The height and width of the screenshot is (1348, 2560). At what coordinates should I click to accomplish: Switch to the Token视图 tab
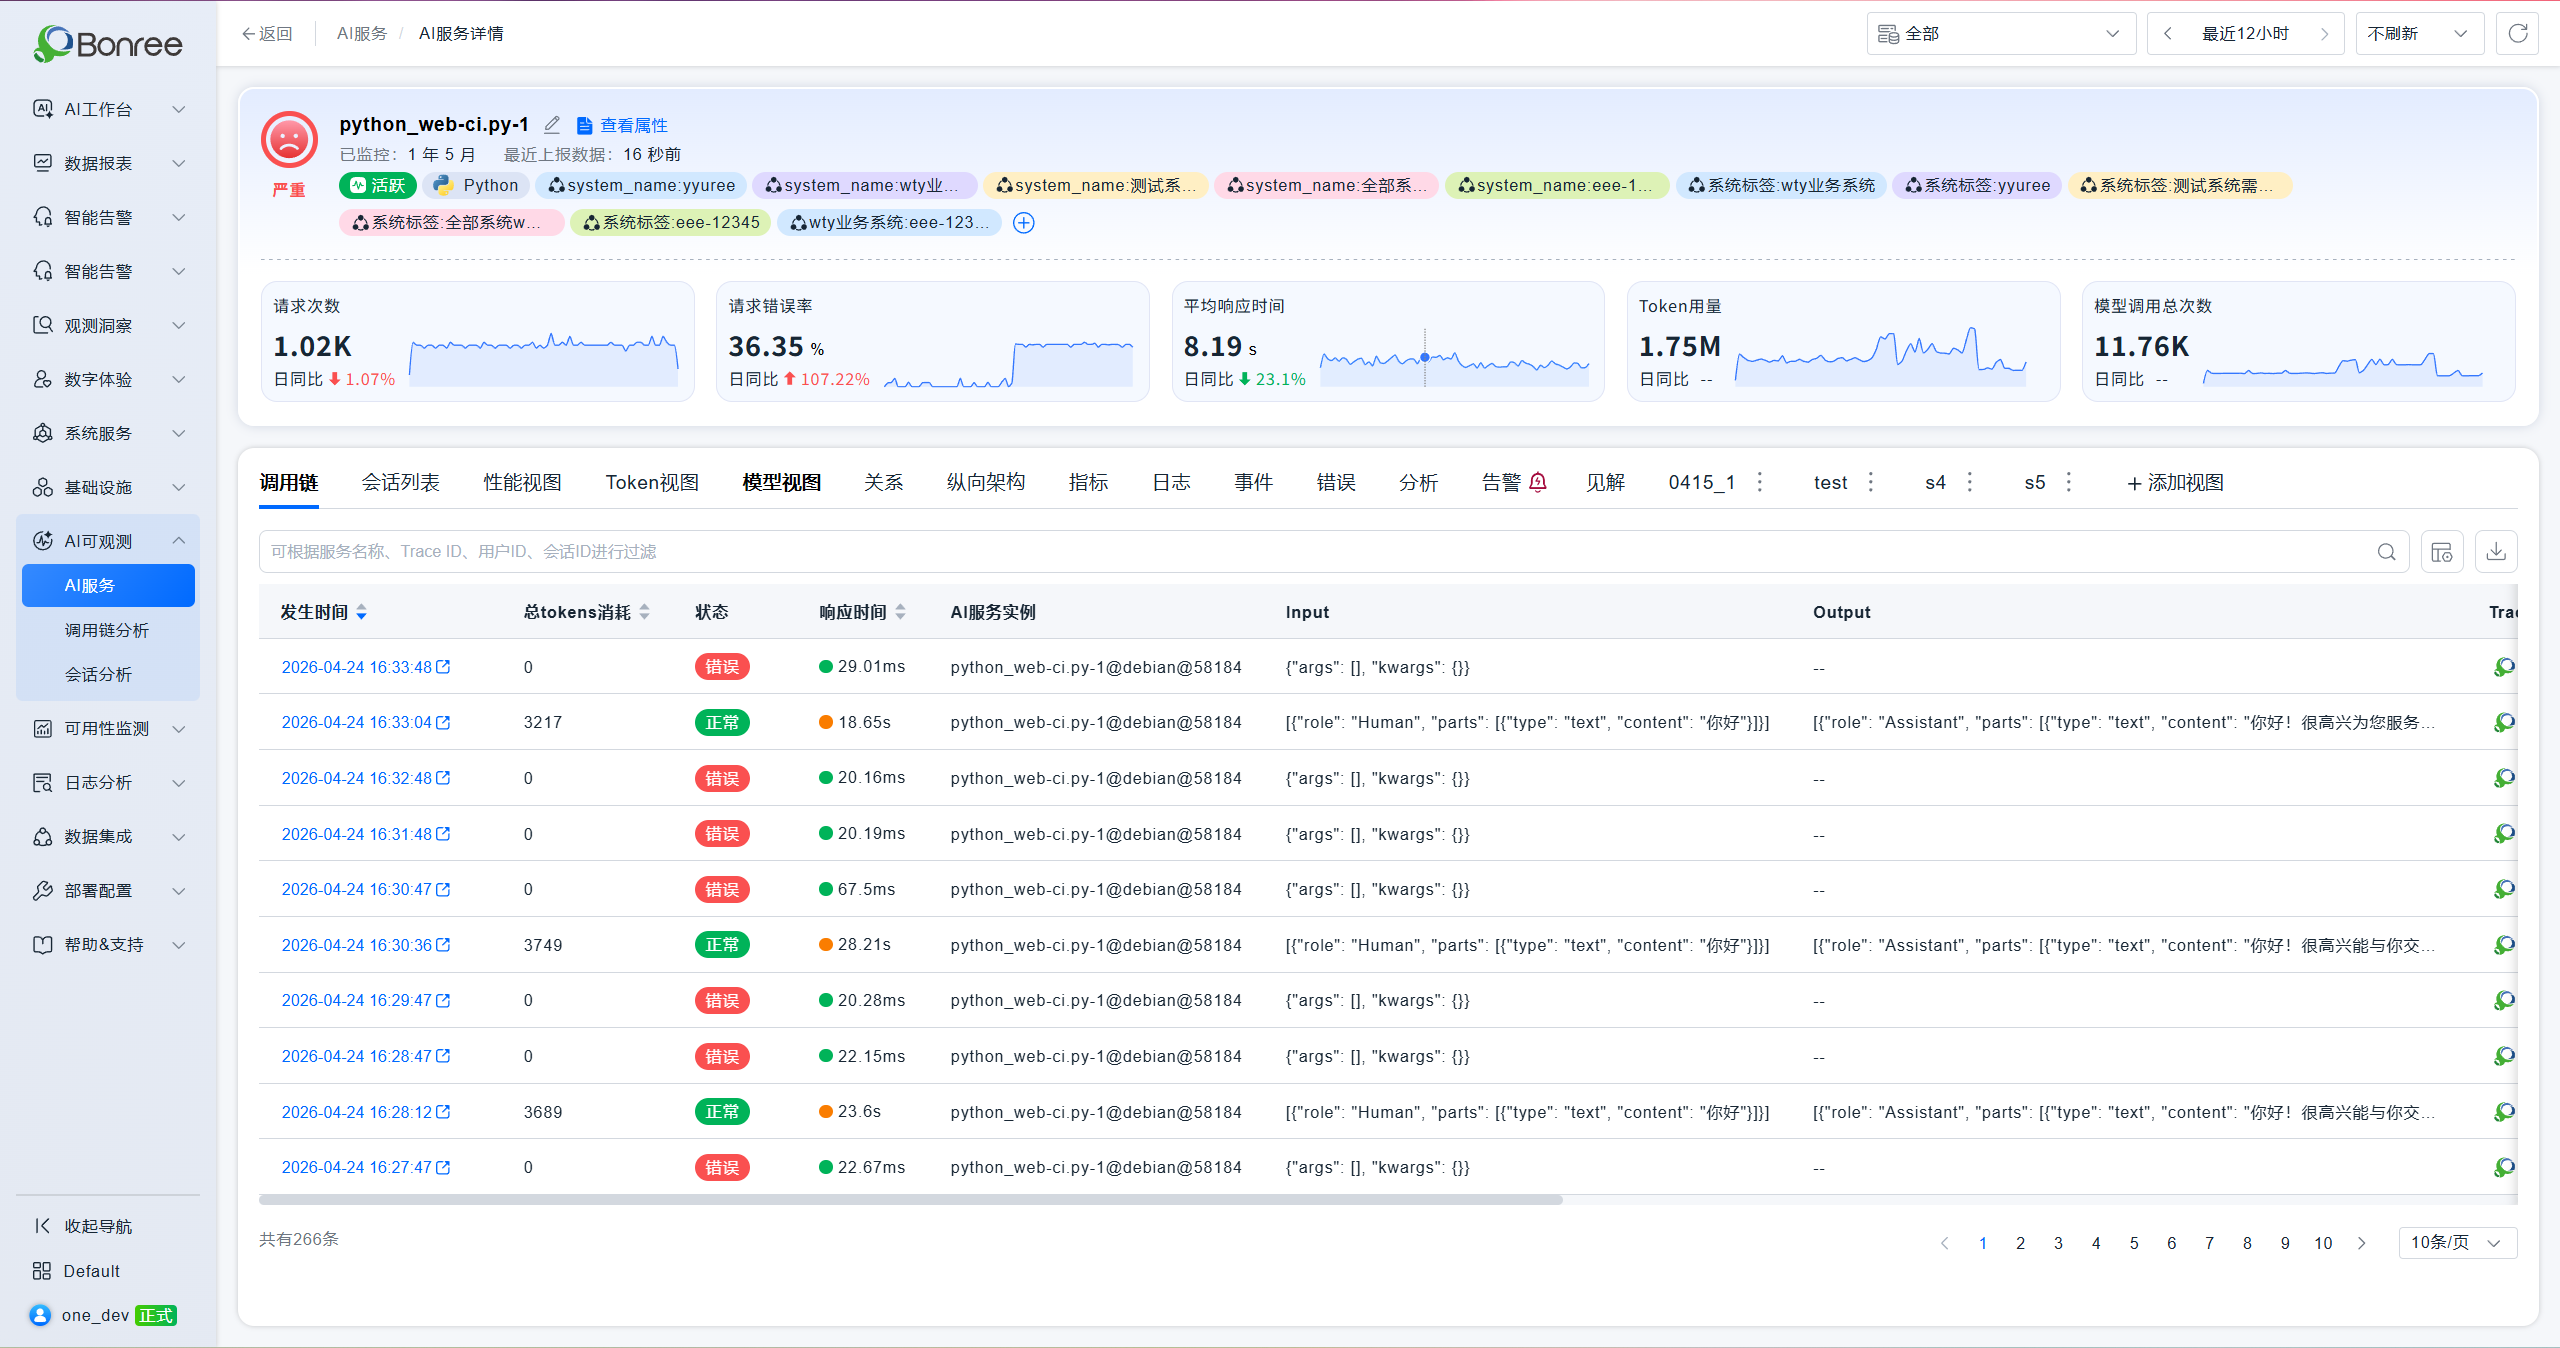[652, 483]
